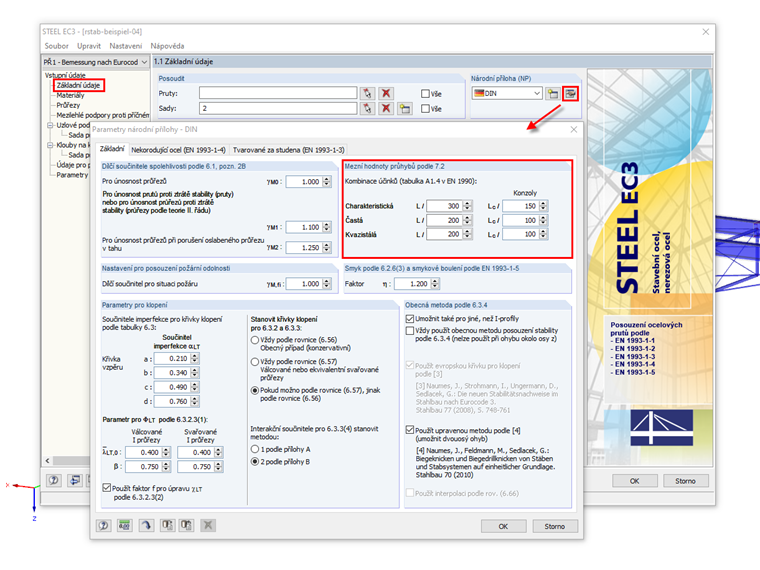Viewport: 760px width, 570px height.
Task: Open PŘ1 - Bemessung nach Eurocode case dropdown
Action: pyautogui.click(x=144, y=62)
